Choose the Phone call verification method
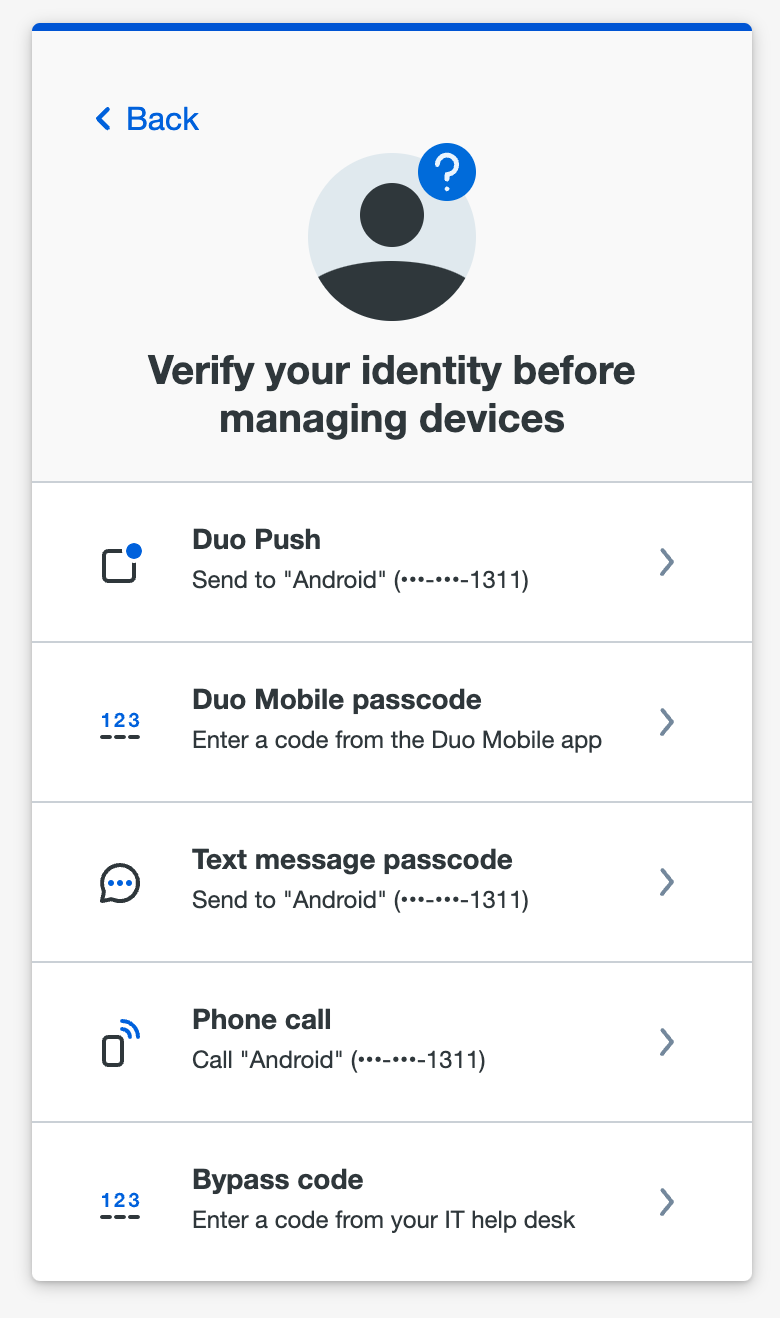 click(390, 1042)
